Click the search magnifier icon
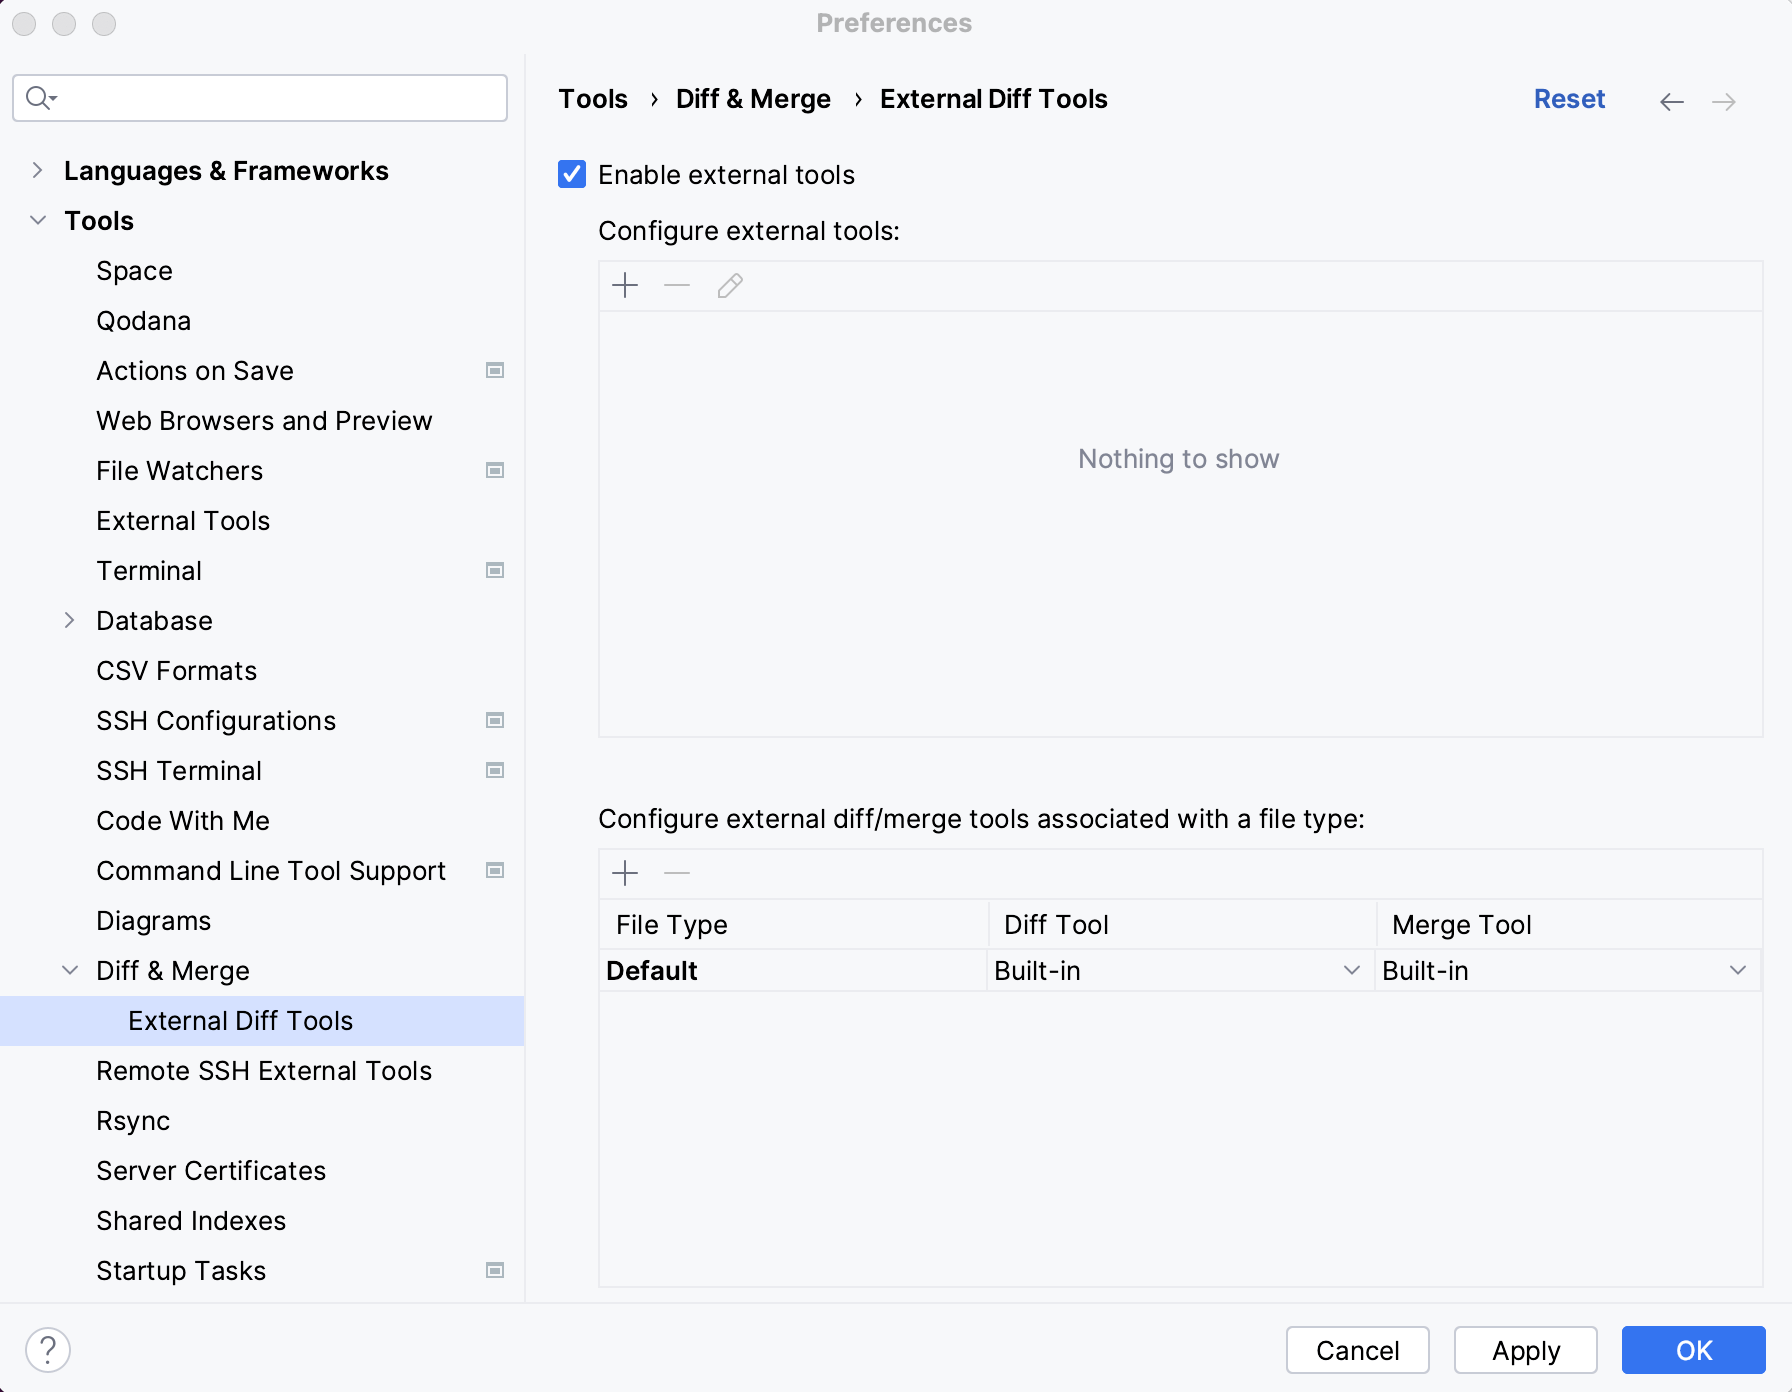The width and height of the screenshot is (1792, 1392). 38,97
